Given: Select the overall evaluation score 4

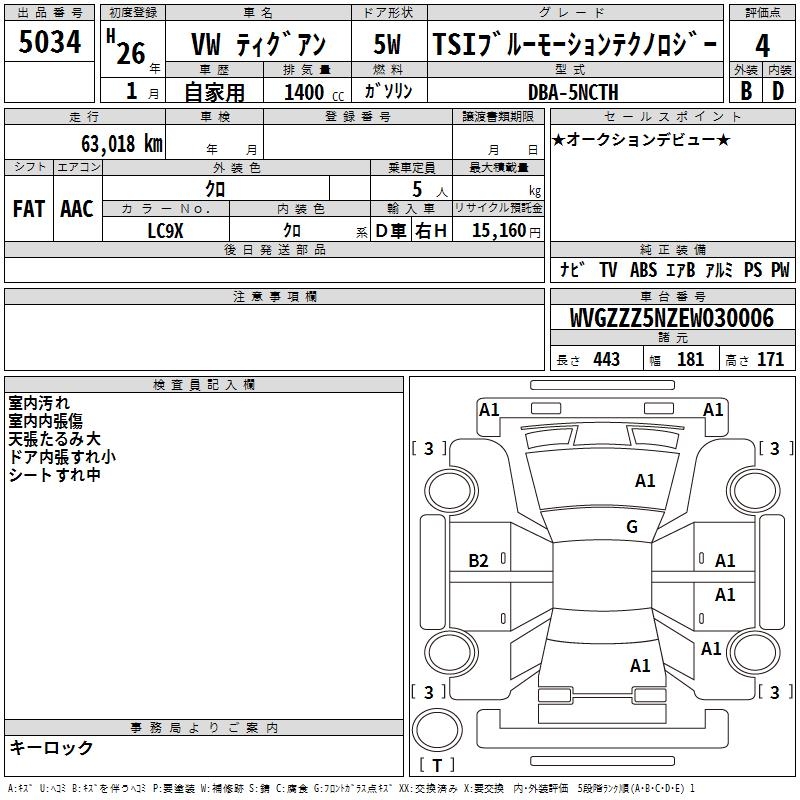Looking at the screenshot, I should (x=762, y=45).
